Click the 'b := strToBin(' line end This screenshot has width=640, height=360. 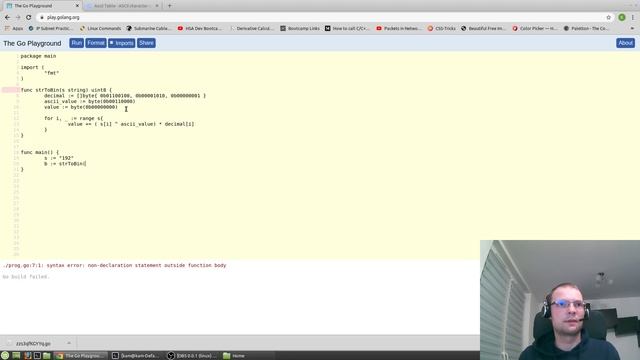point(85,164)
